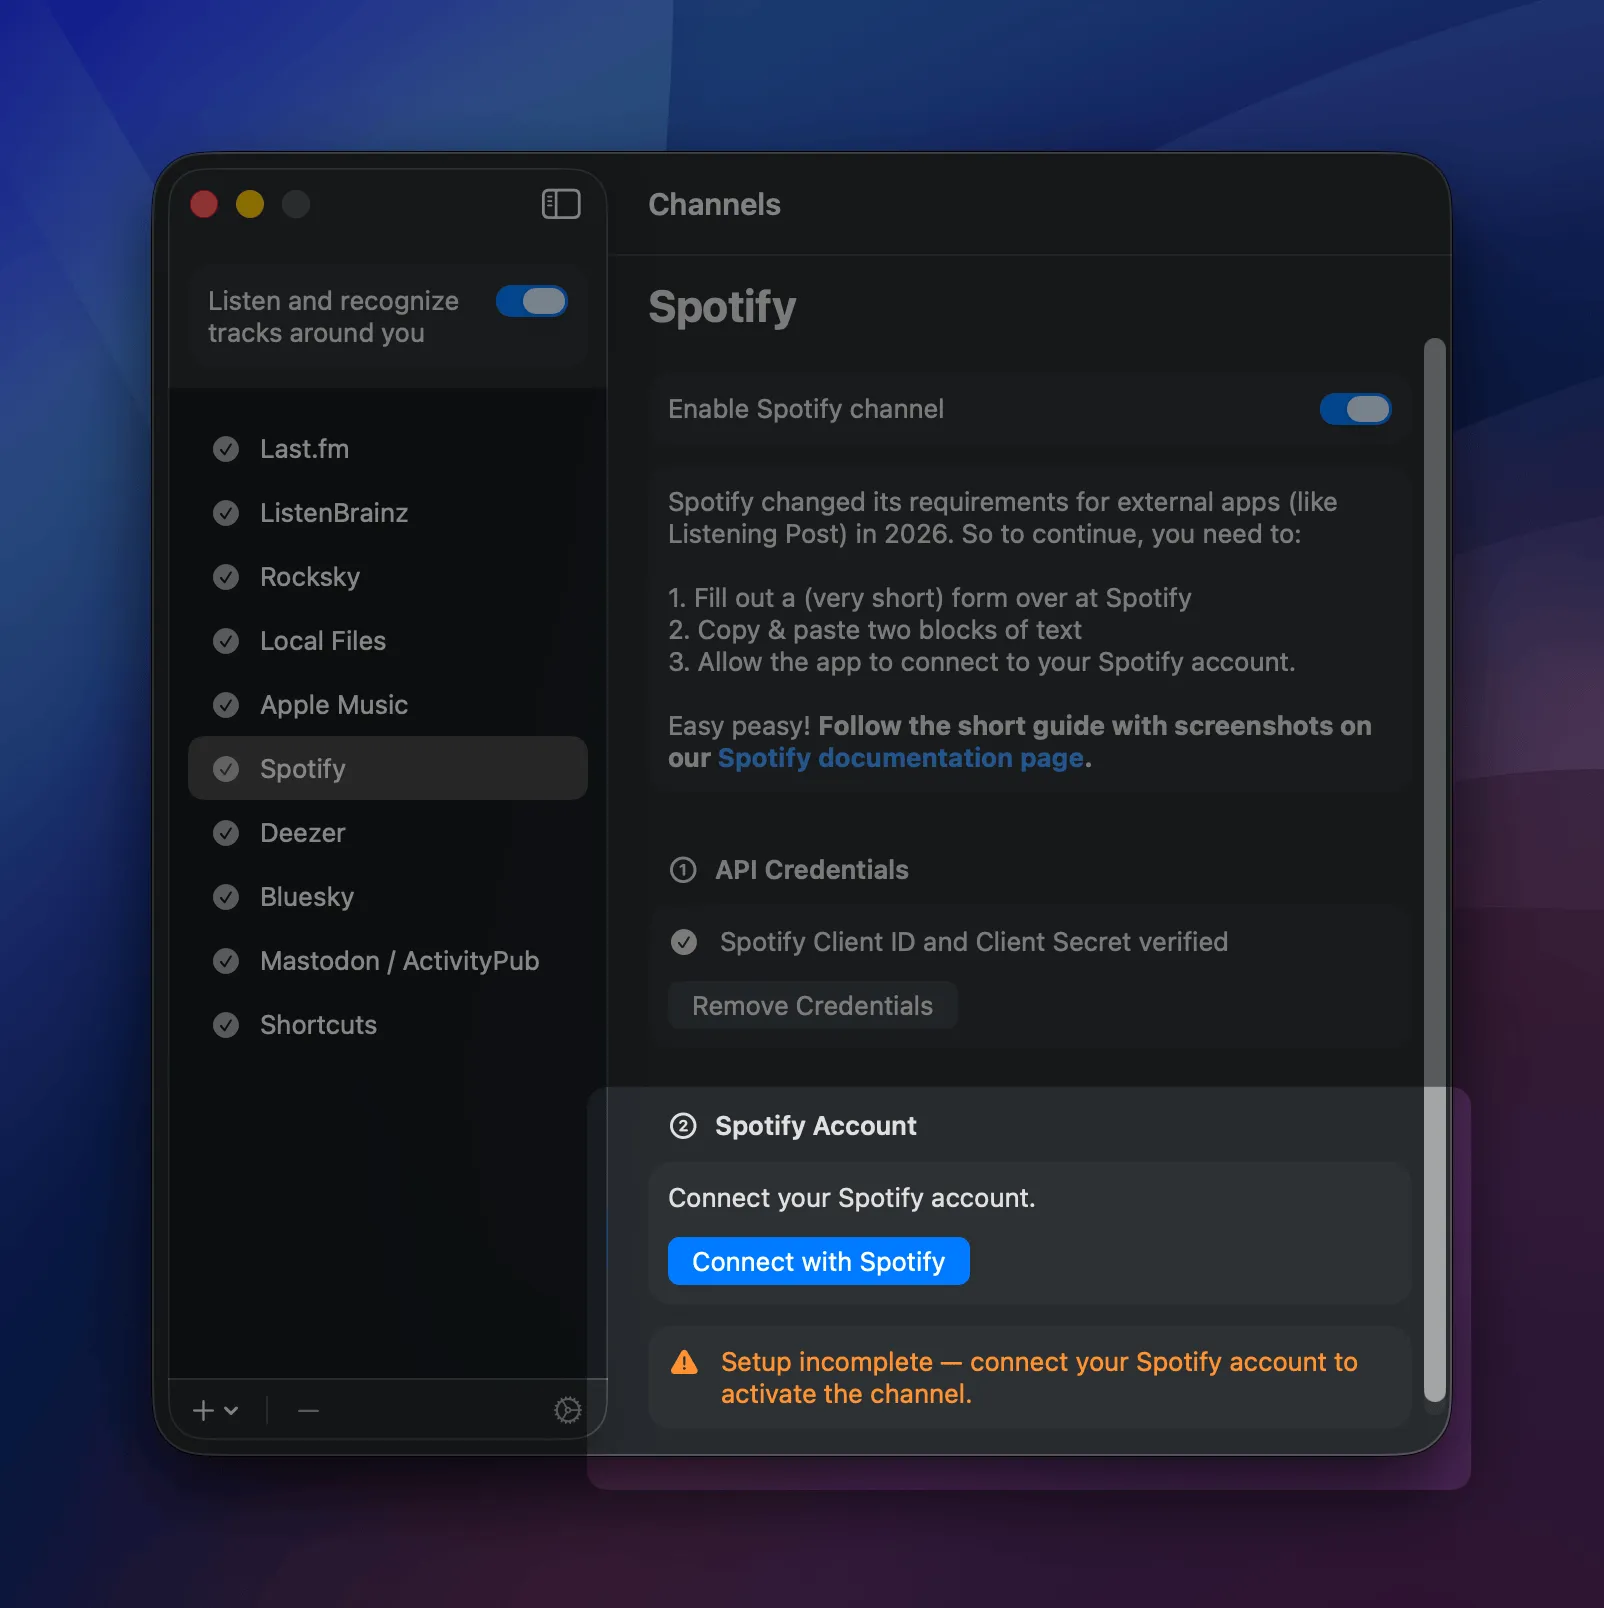Click the orange warning triangle icon

tap(684, 1362)
